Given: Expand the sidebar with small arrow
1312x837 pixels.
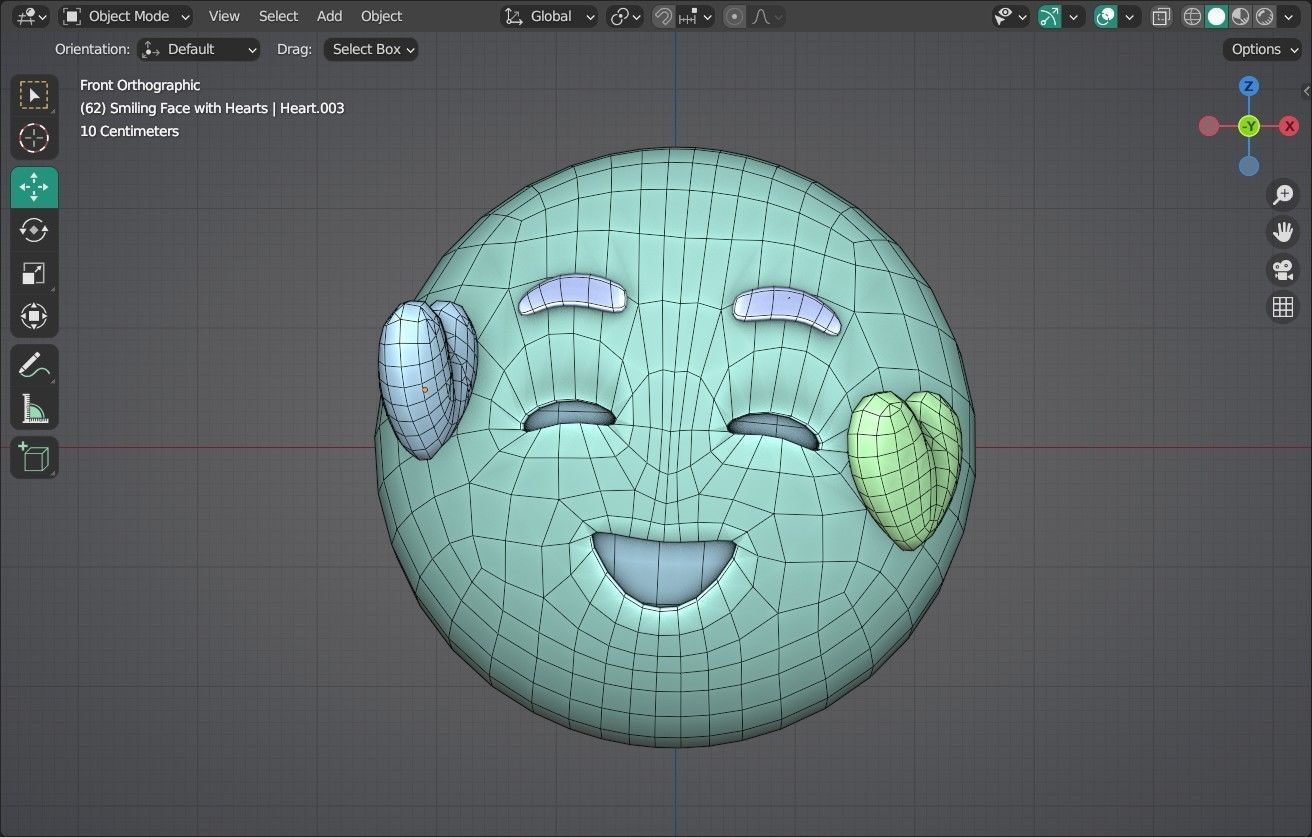Looking at the screenshot, I should point(1306,91).
